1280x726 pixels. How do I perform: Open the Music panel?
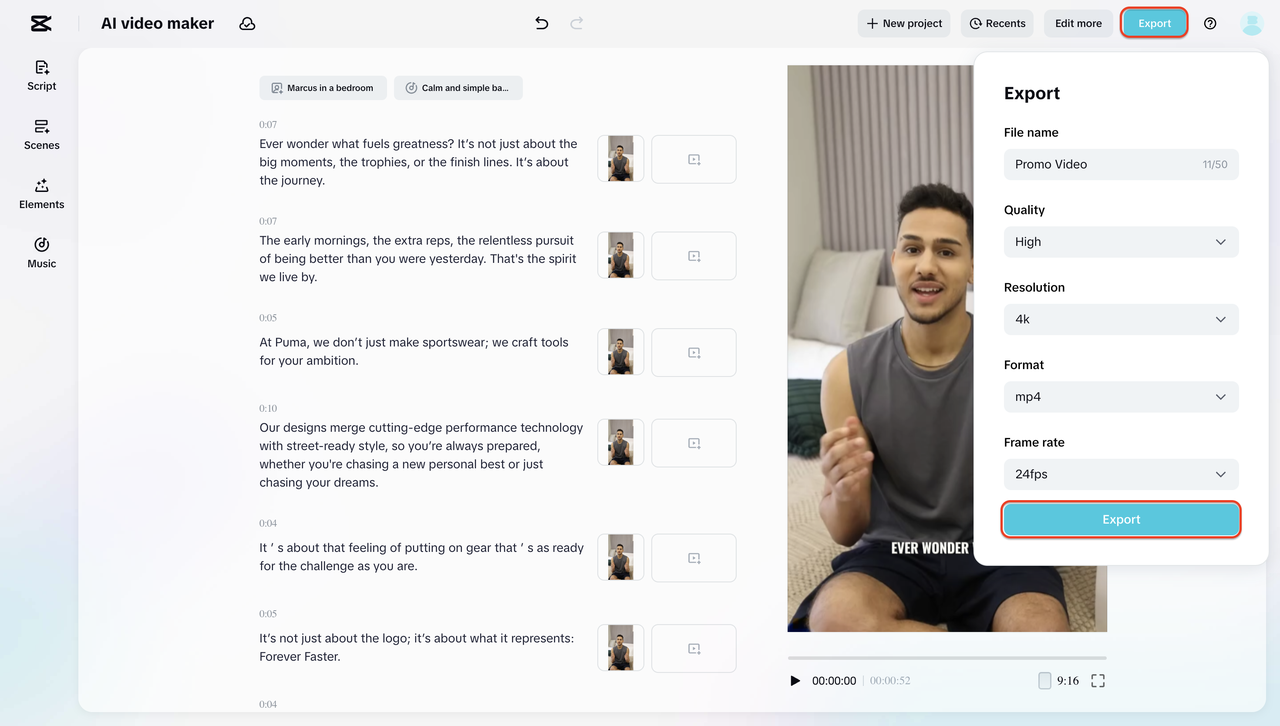(x=41, y=252)
